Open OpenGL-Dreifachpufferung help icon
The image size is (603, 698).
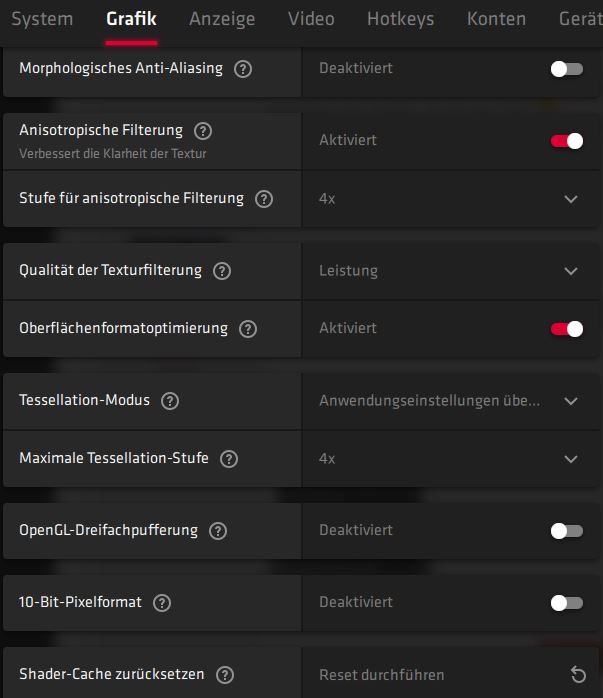click(x=218, y=531)
